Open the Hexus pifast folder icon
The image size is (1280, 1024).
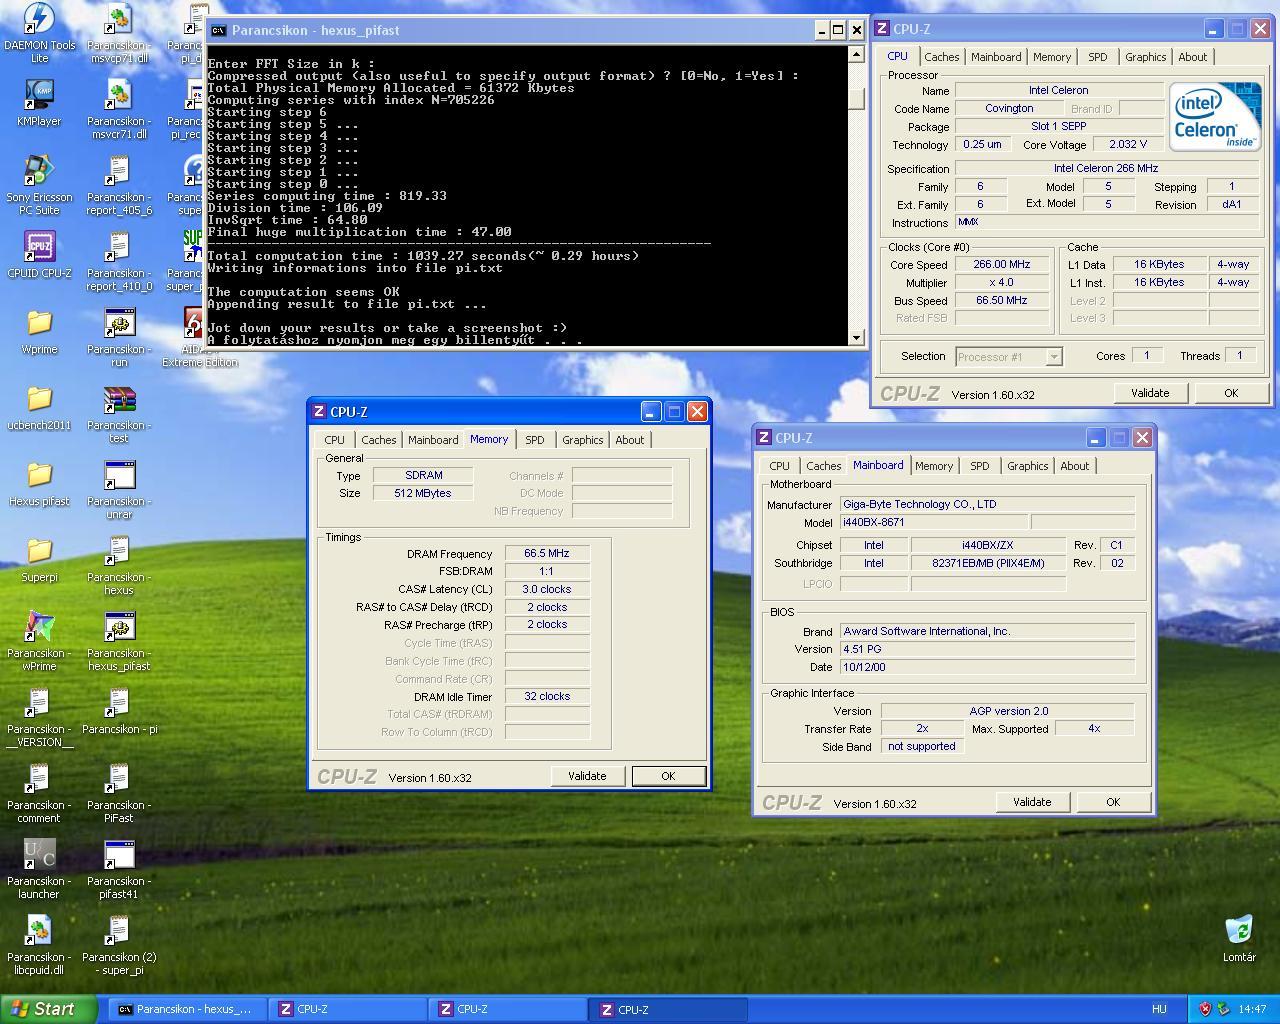click(x=39, y=474)
